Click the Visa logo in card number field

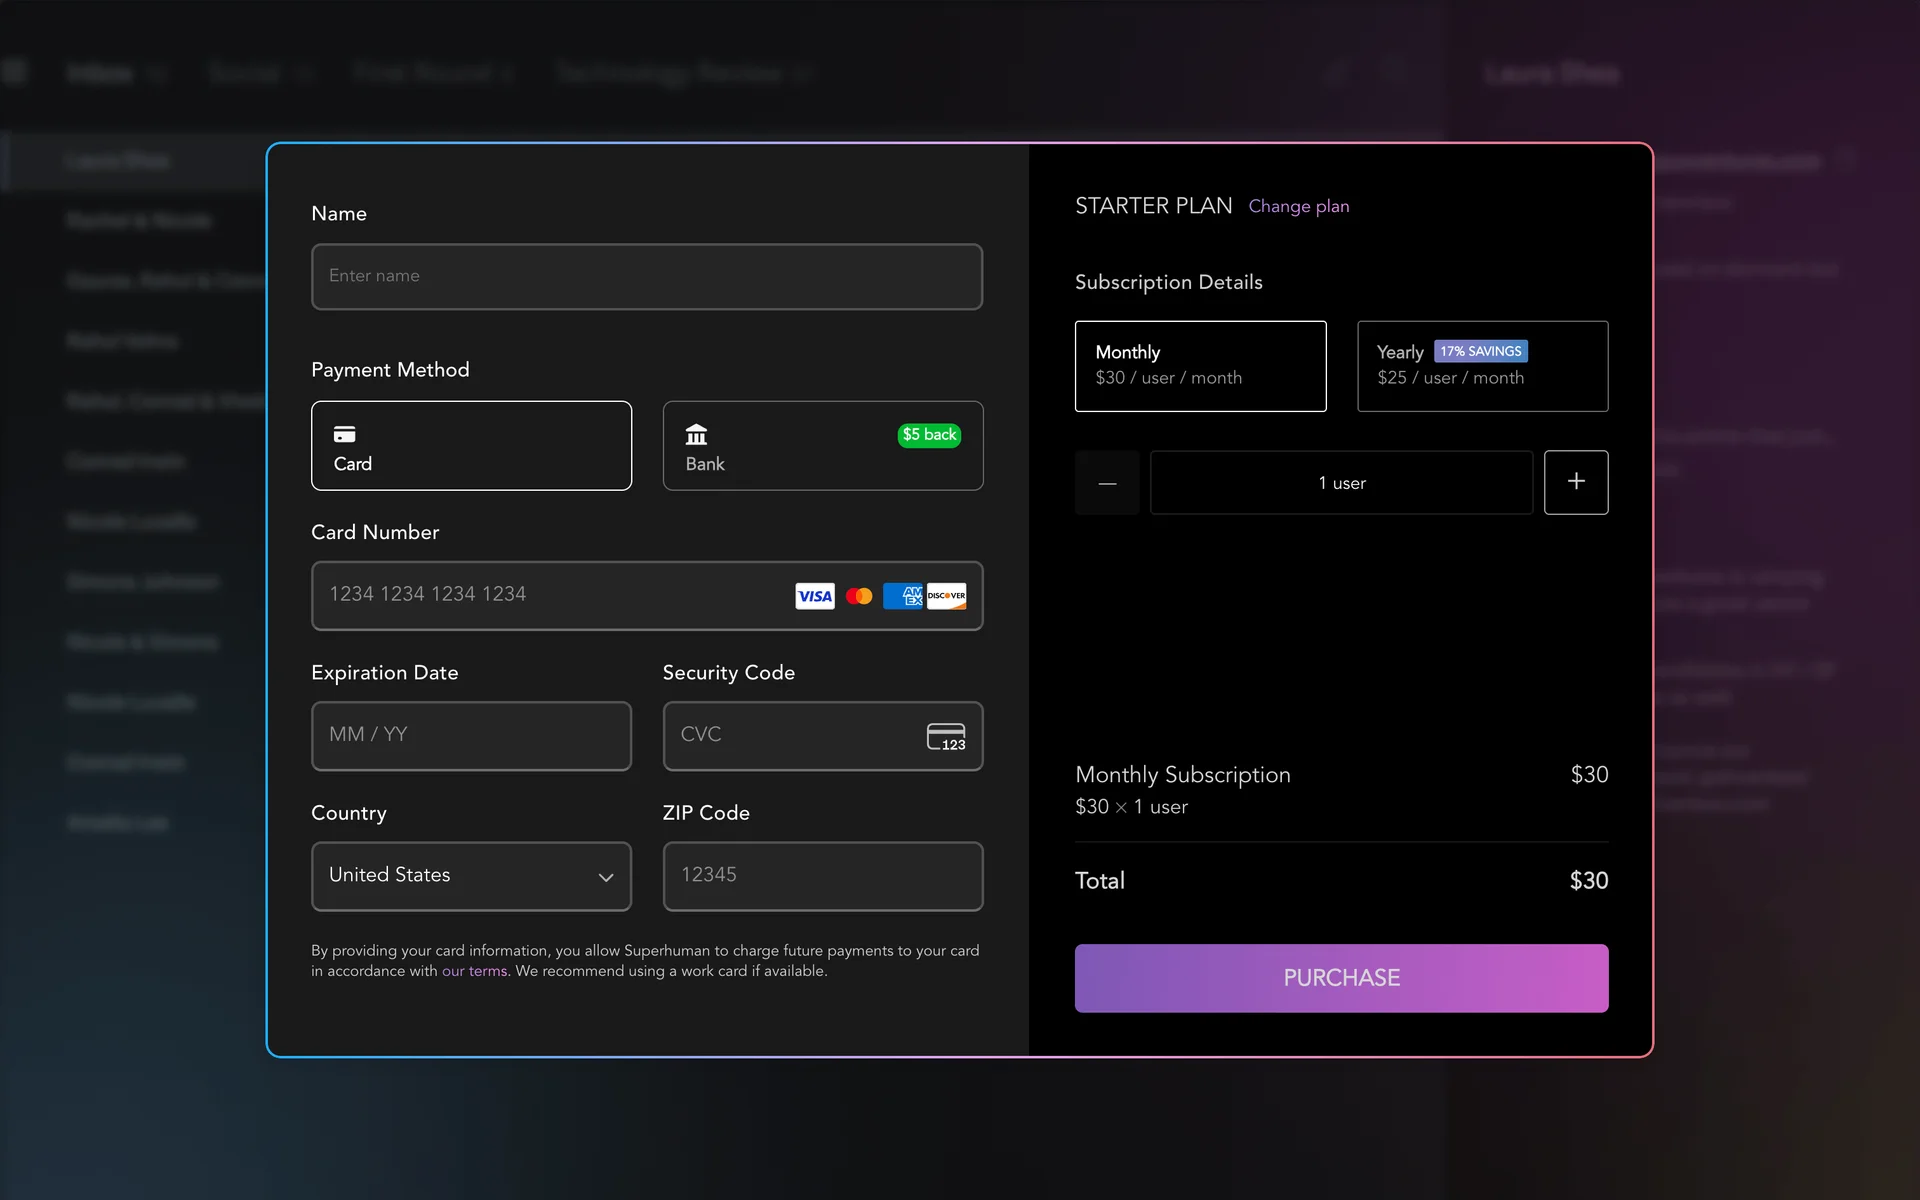click(814, 596)
